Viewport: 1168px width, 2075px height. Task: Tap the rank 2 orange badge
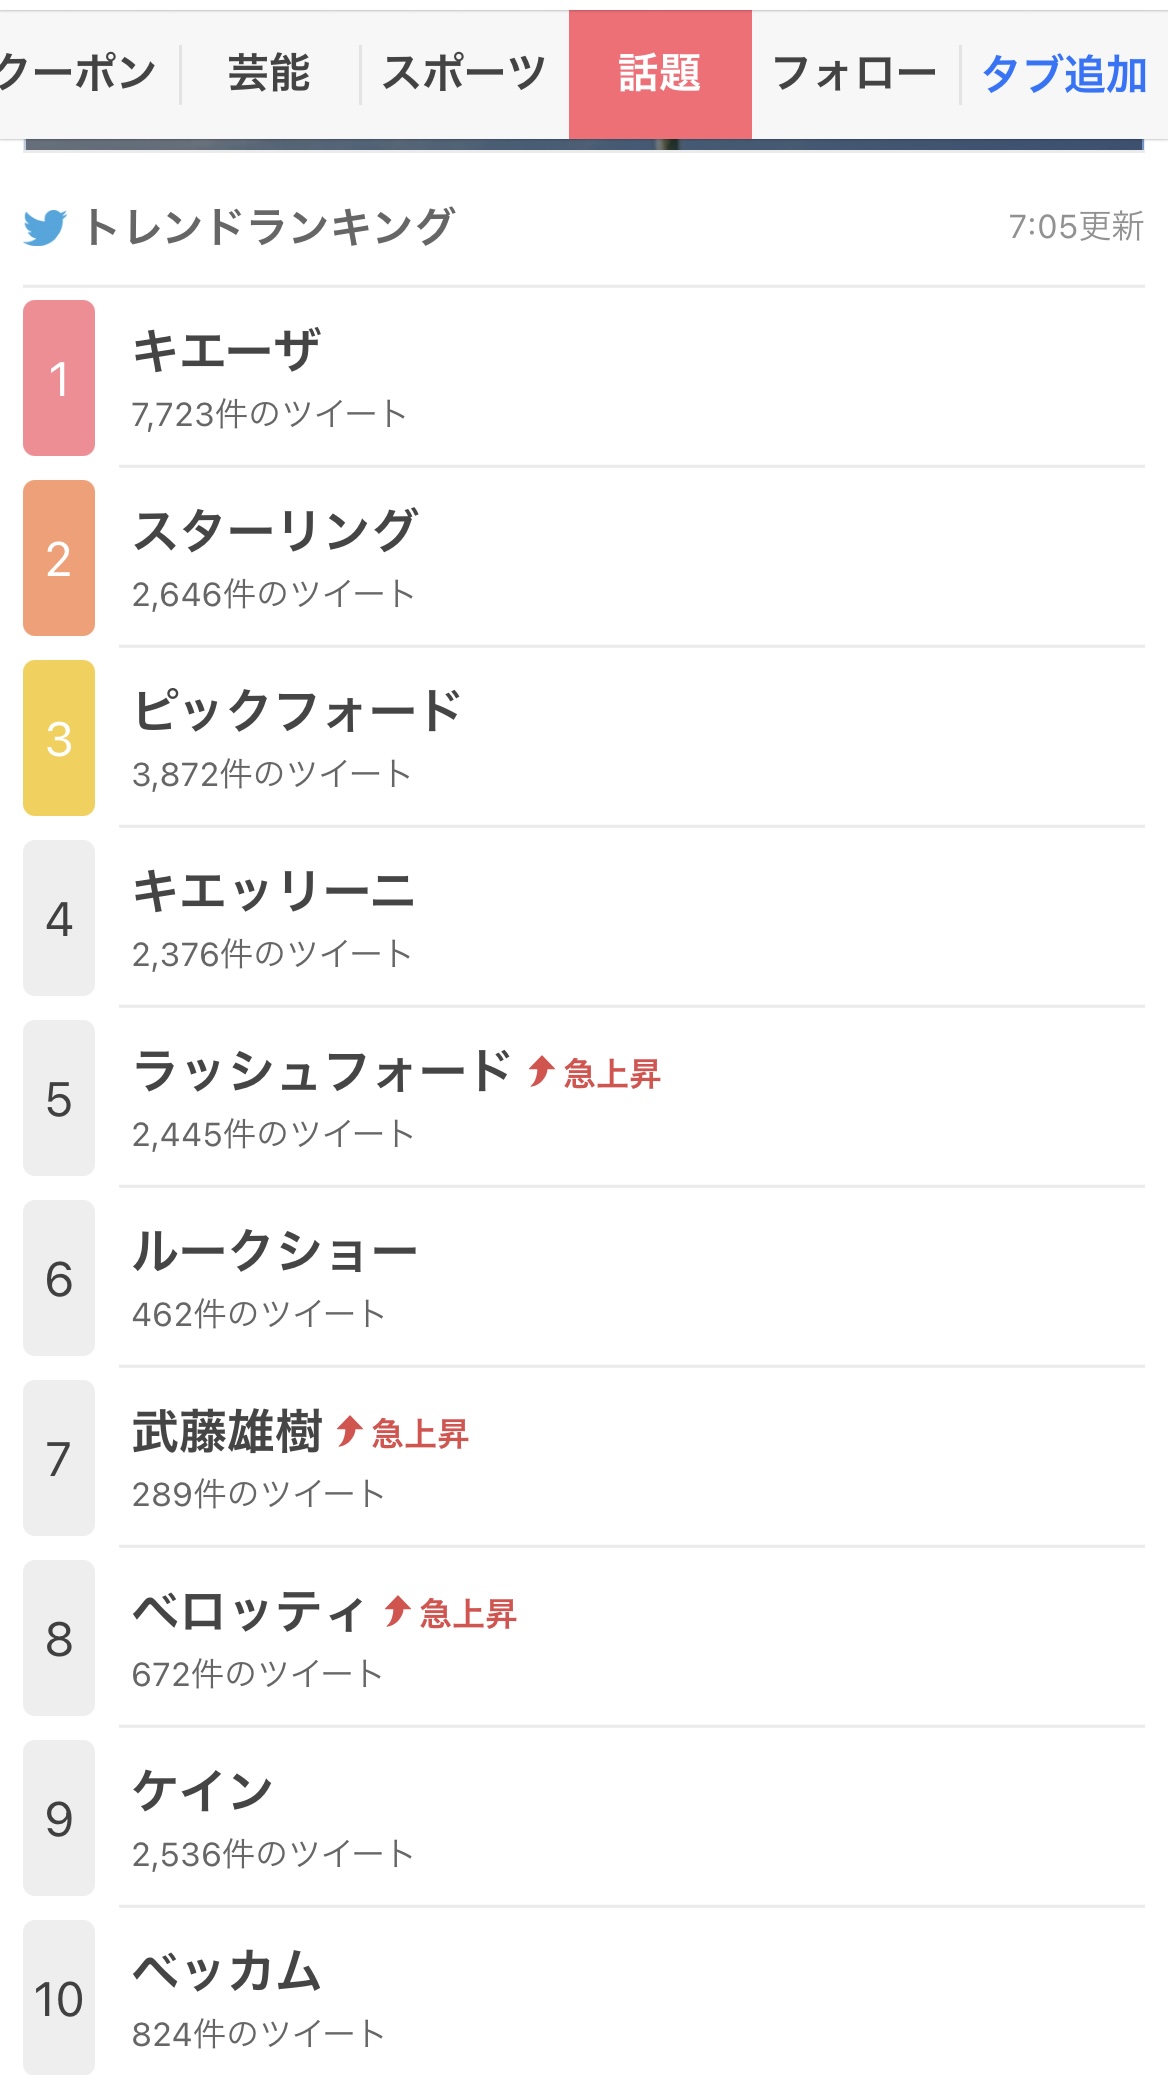[59, 558]
